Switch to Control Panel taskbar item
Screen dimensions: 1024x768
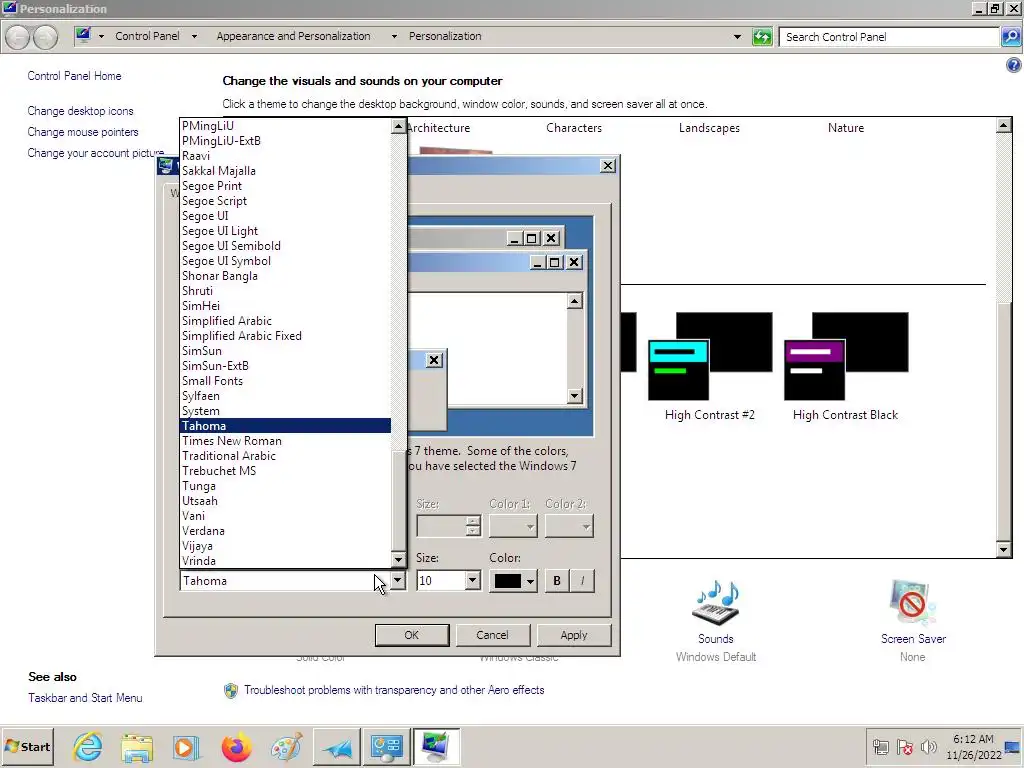tap(387, 746)
